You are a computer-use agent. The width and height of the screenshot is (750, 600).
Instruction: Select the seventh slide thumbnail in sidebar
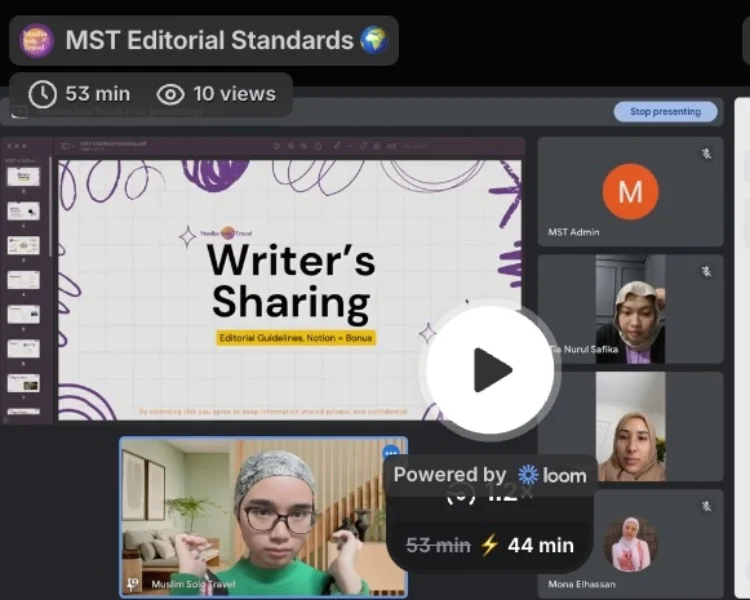click(23, 383)
